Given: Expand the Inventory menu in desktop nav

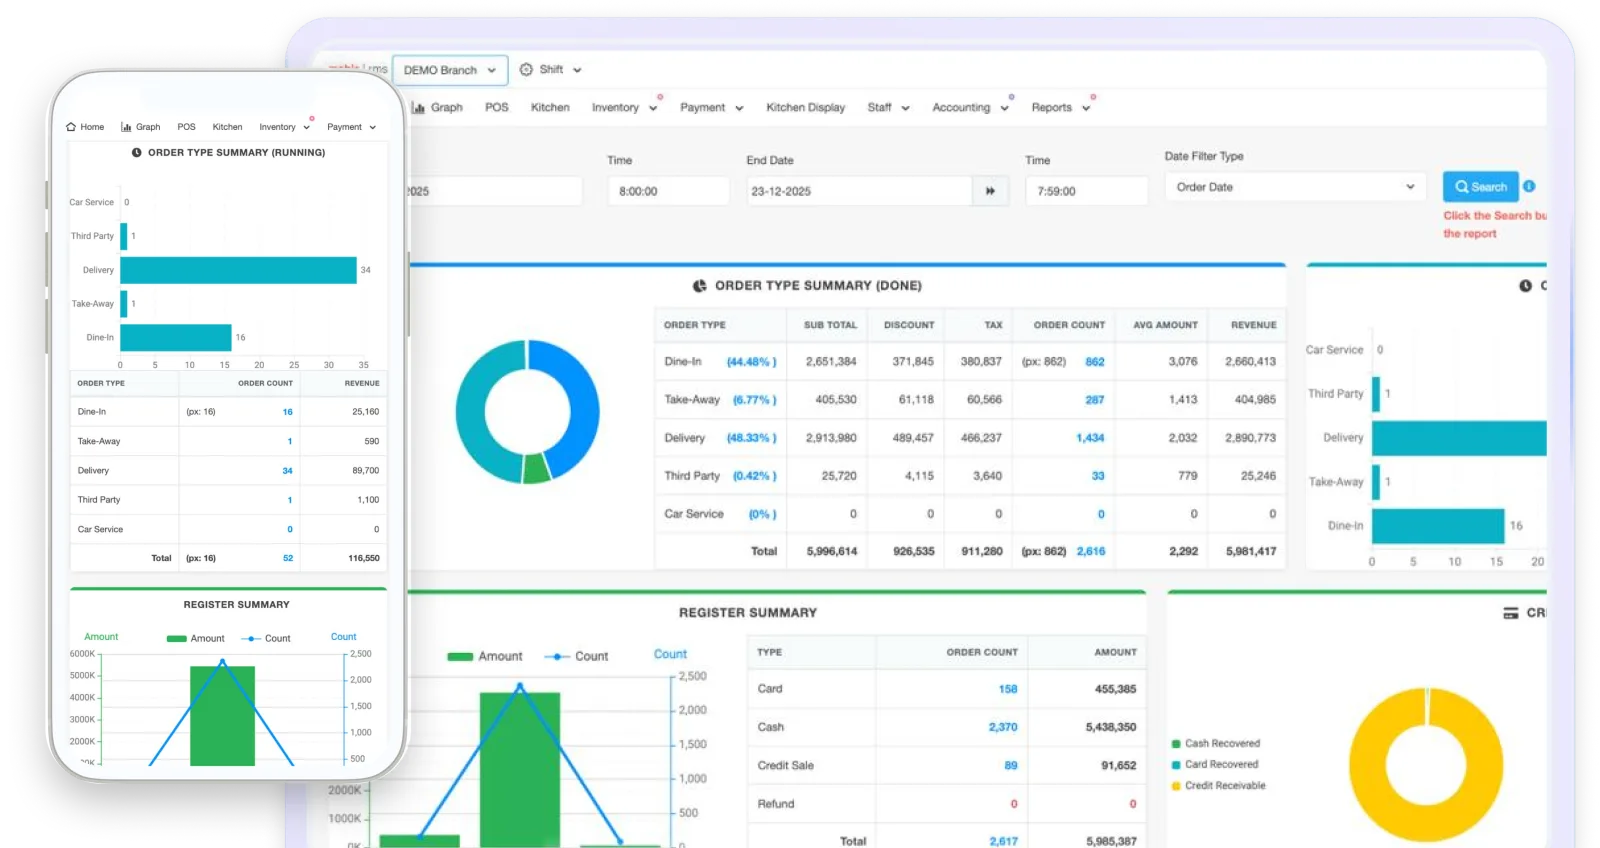Looking at the screenshot, I should pyautogui.click(x=624, y=108).
